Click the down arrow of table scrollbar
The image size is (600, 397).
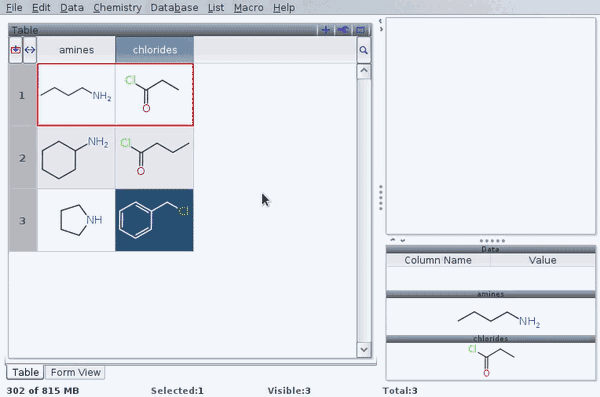pyautogui.click(x=364, y=350)
